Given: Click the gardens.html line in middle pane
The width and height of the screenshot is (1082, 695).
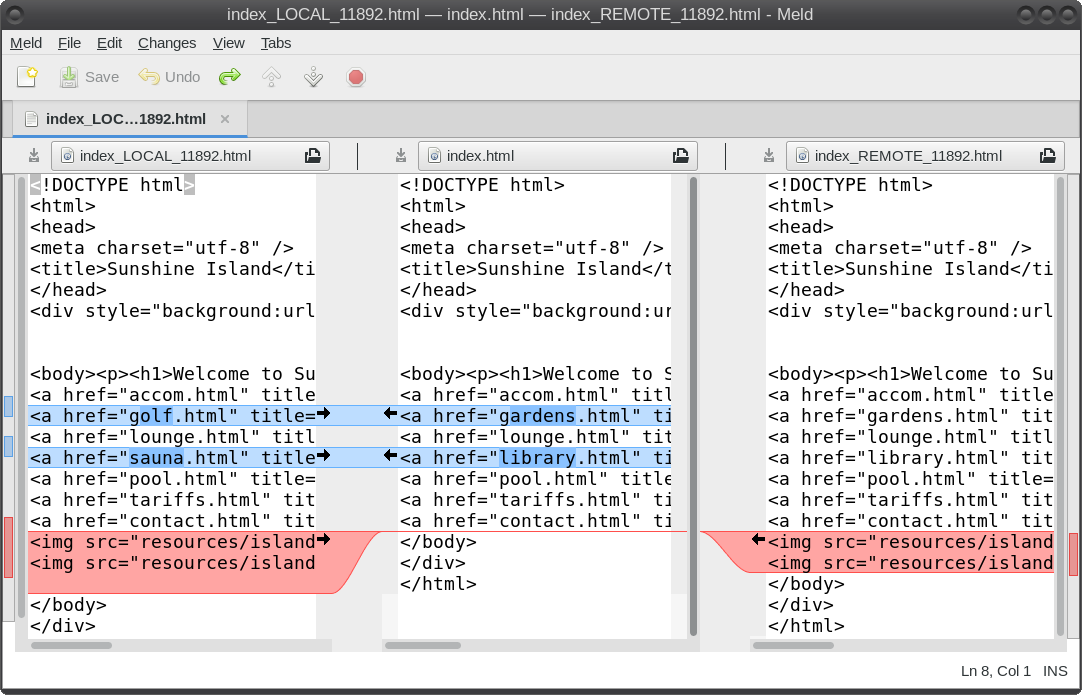Looking at the screenshot, I should pyautogui.click(x=535, y=415).
